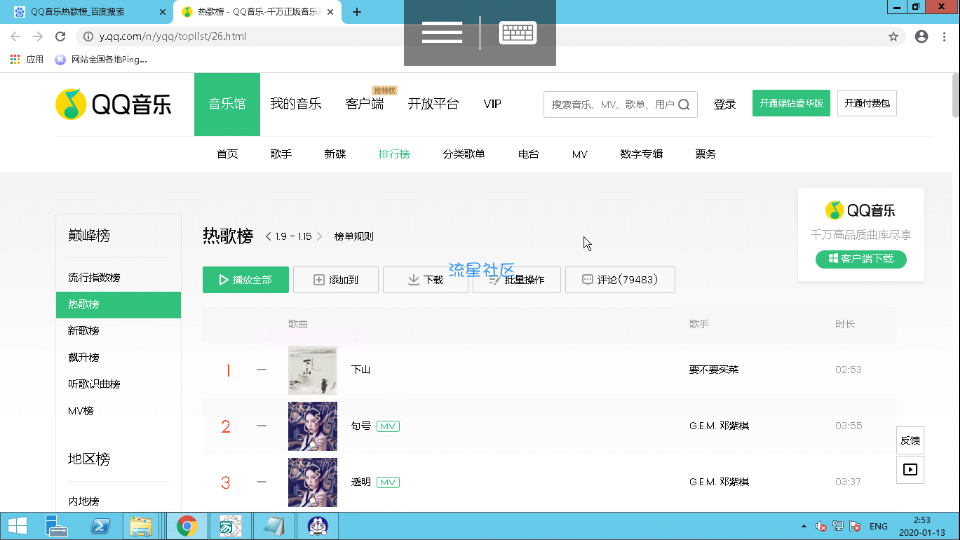Click the browser address bar URL
This screenshot has width=960, height=540.
coord(173,37)
